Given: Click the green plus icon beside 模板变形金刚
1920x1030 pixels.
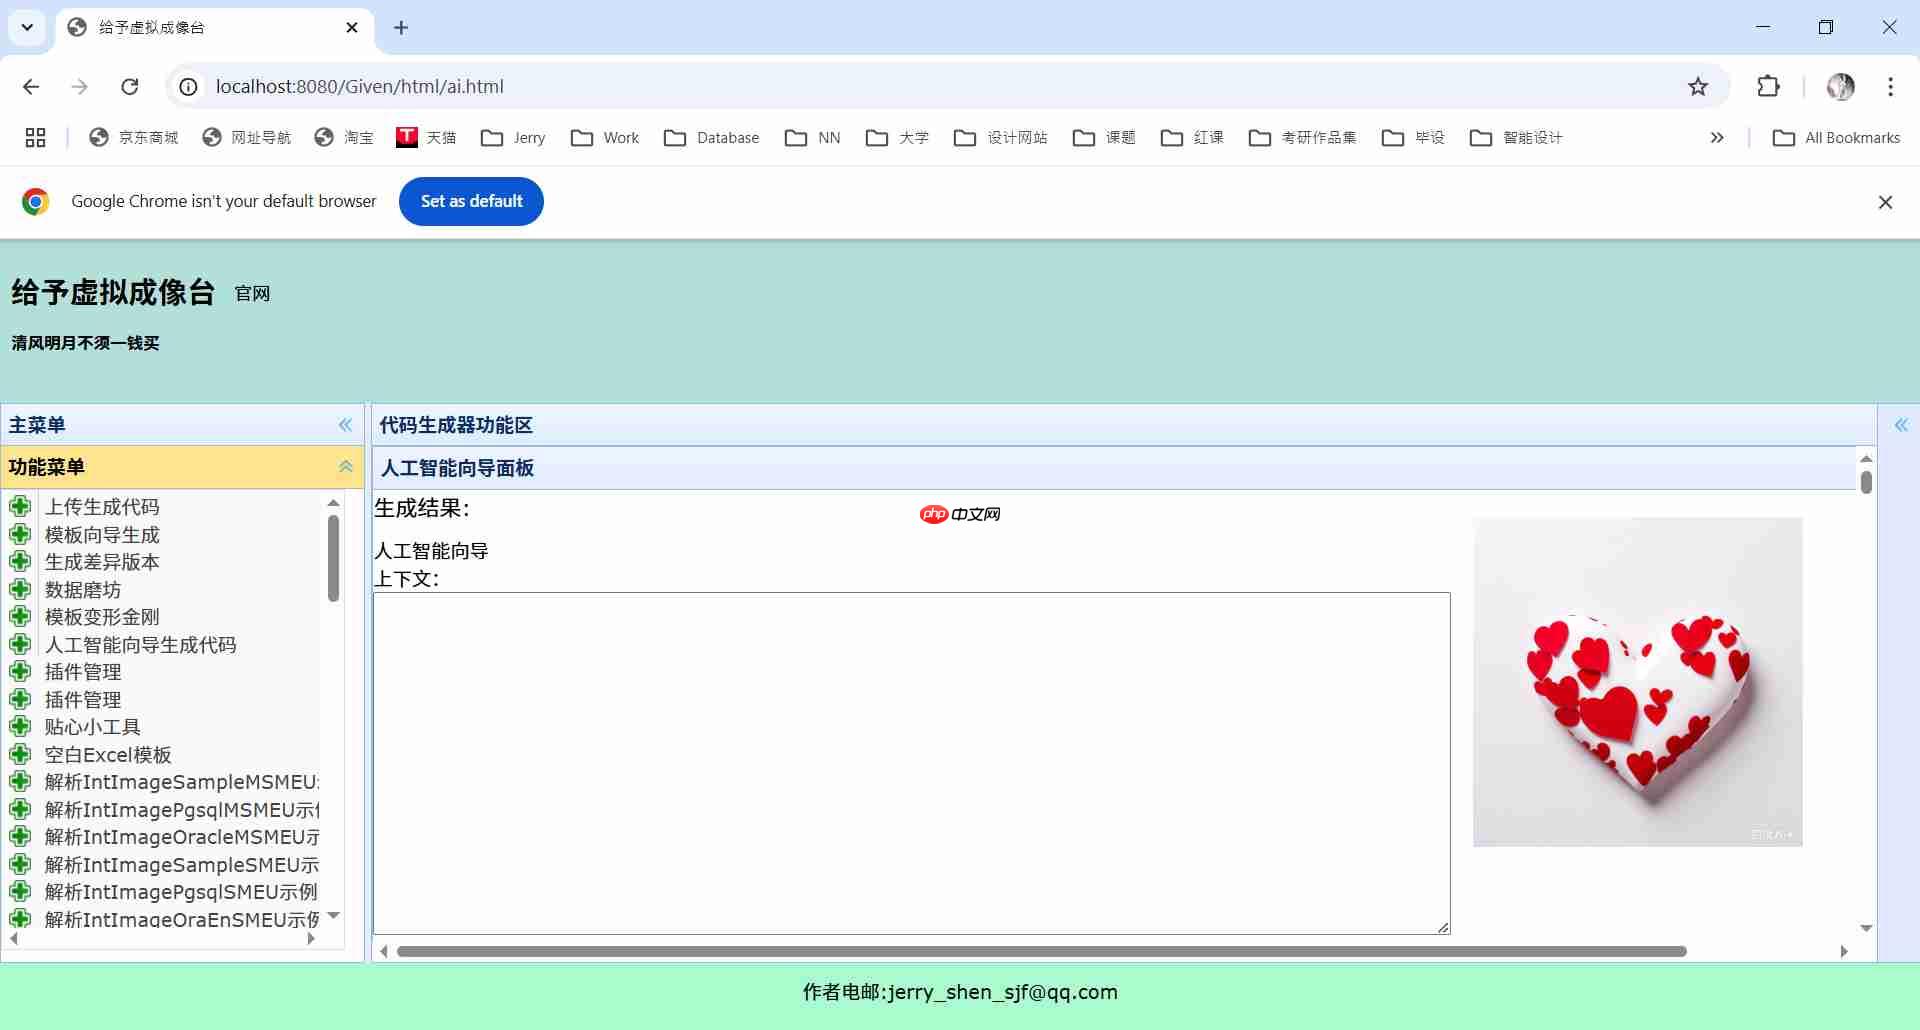Looking at the screenshot, I should click(x=21, y=617).
